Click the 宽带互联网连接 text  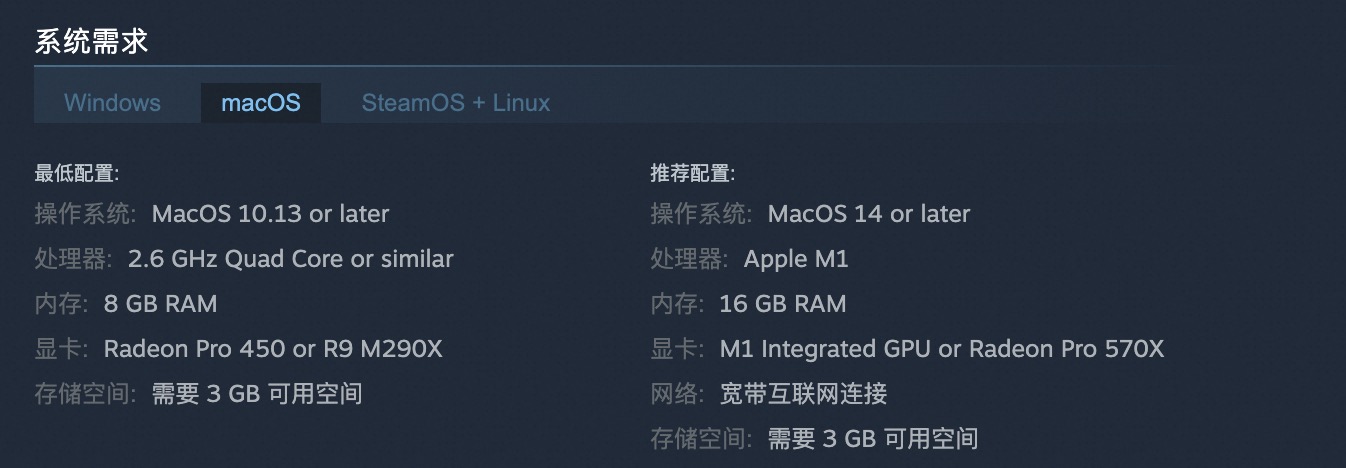pos(804,394)
